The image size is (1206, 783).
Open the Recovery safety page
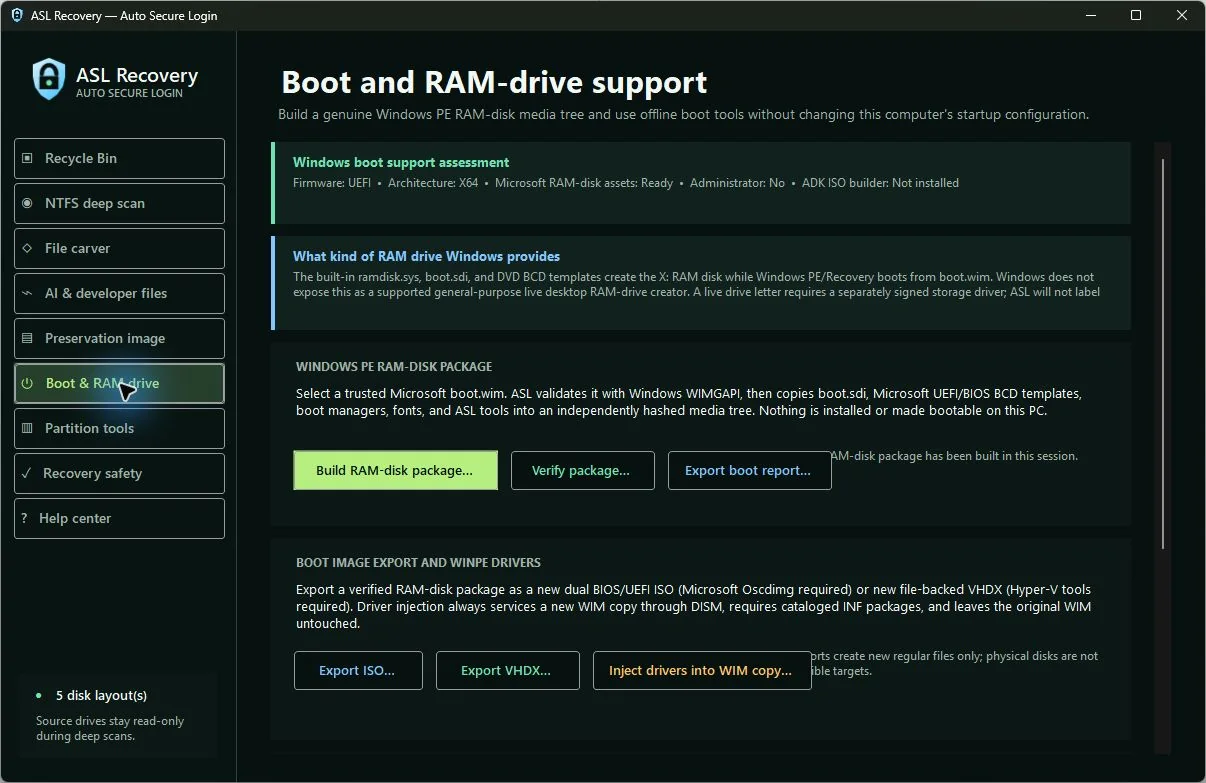point(119,473)
